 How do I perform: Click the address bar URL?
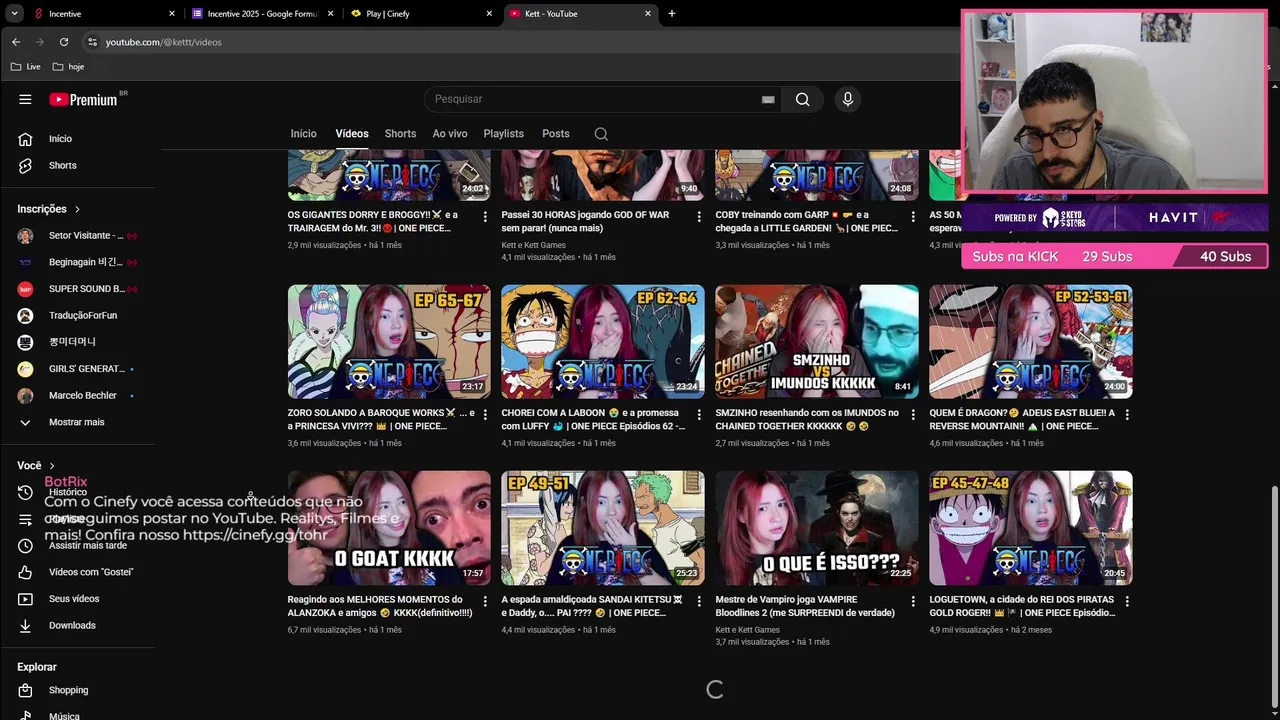point(164,42)
